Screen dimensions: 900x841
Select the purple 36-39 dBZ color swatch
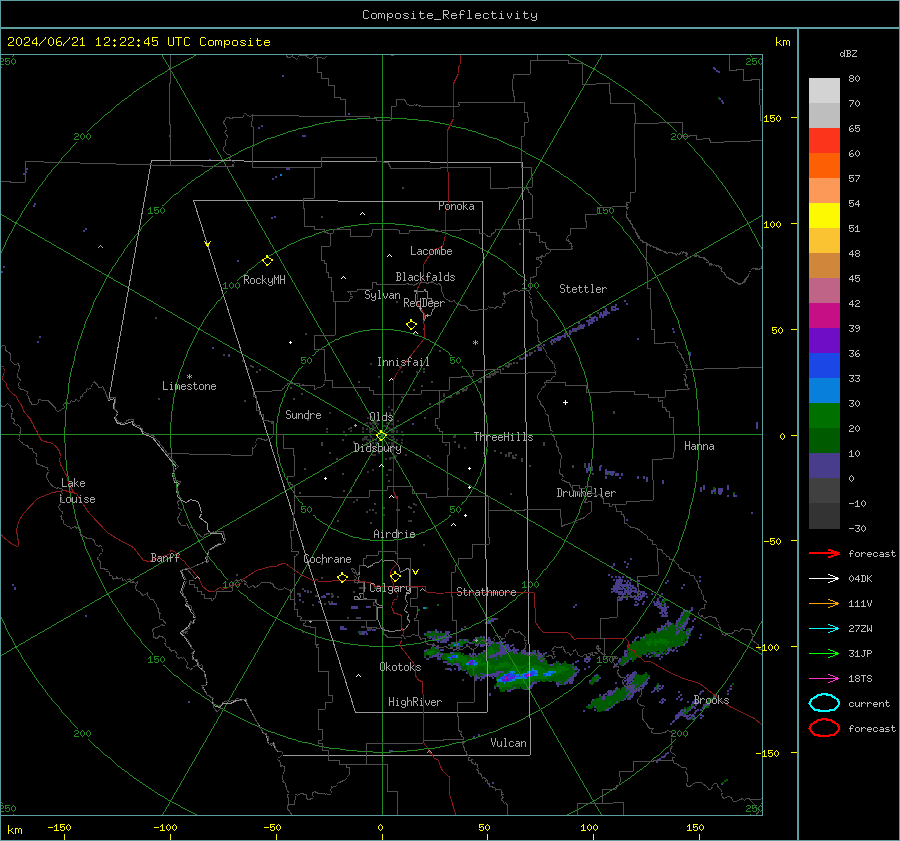[824, 340]
